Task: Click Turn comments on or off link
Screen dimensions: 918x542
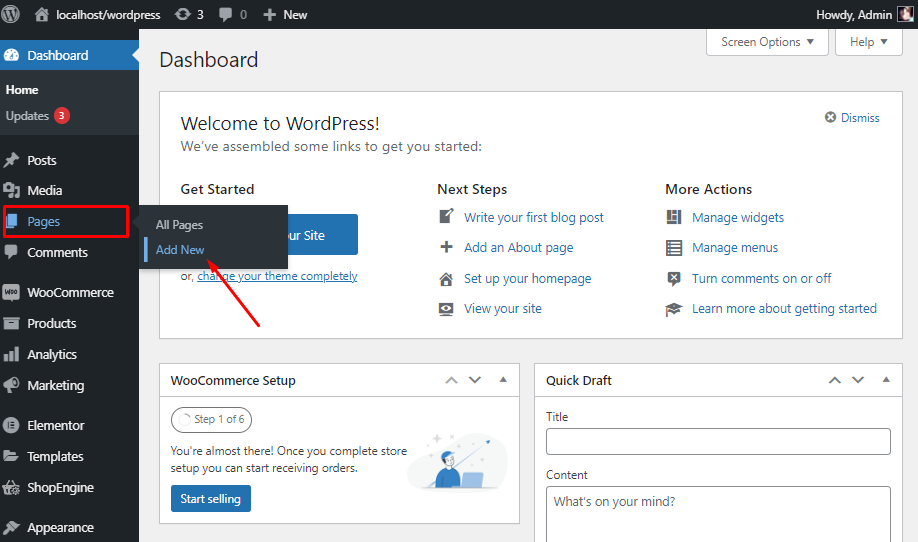Action: tap(761, 279)
